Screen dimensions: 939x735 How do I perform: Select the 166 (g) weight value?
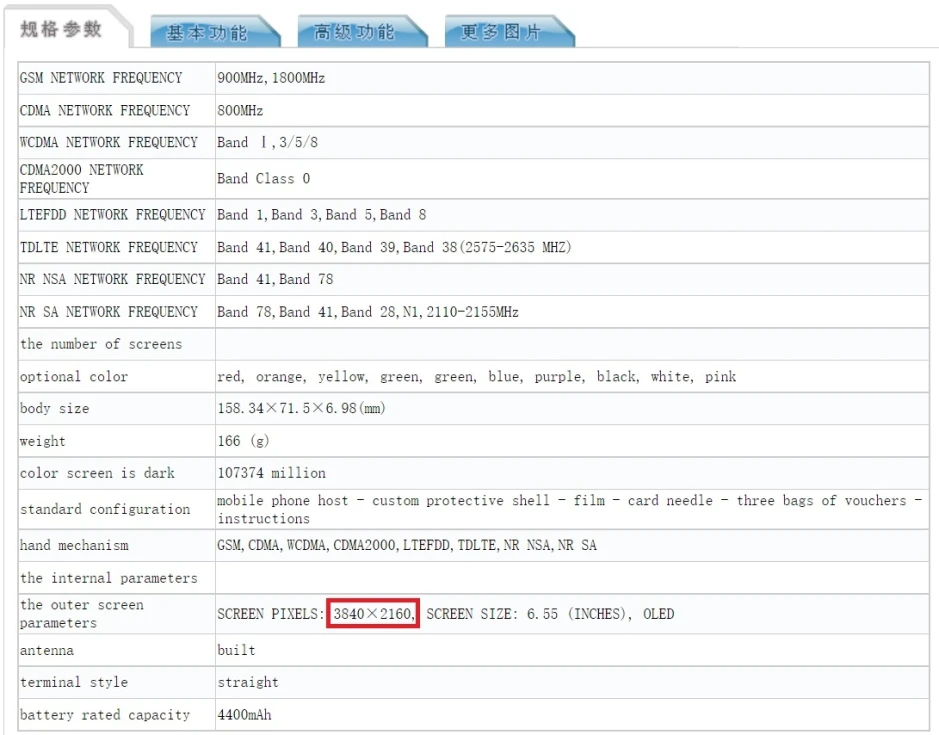[x=243, y=441]
